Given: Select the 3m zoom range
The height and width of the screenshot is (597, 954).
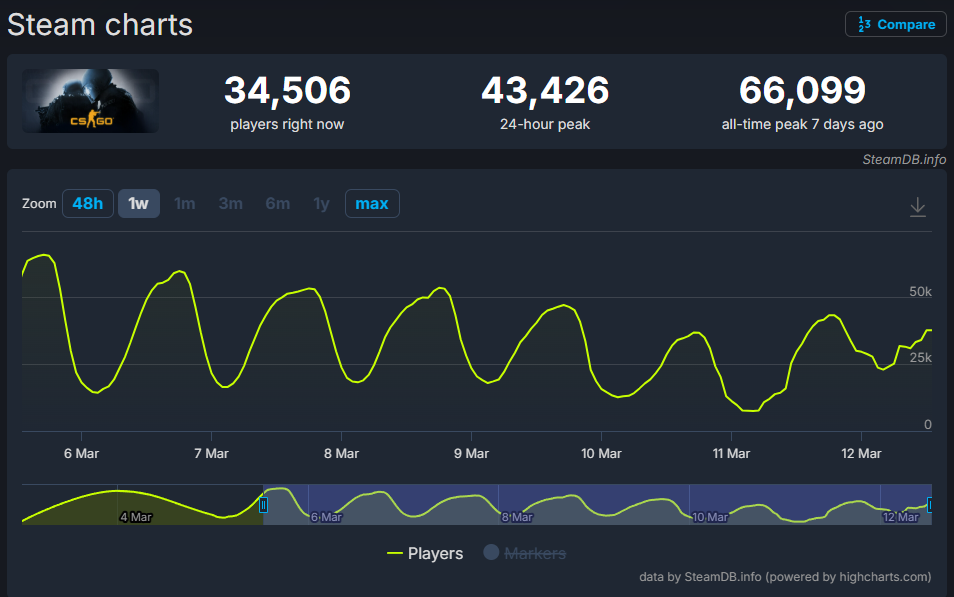Looking at the screenshot, I should (231, 203).
